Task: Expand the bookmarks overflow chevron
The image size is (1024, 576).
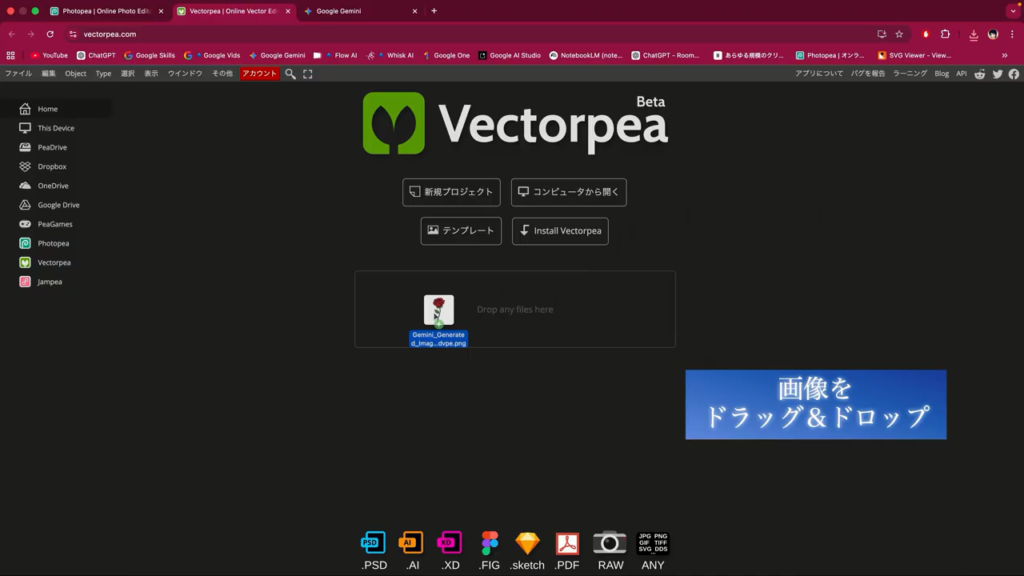Action: (x=1004, y=55)
